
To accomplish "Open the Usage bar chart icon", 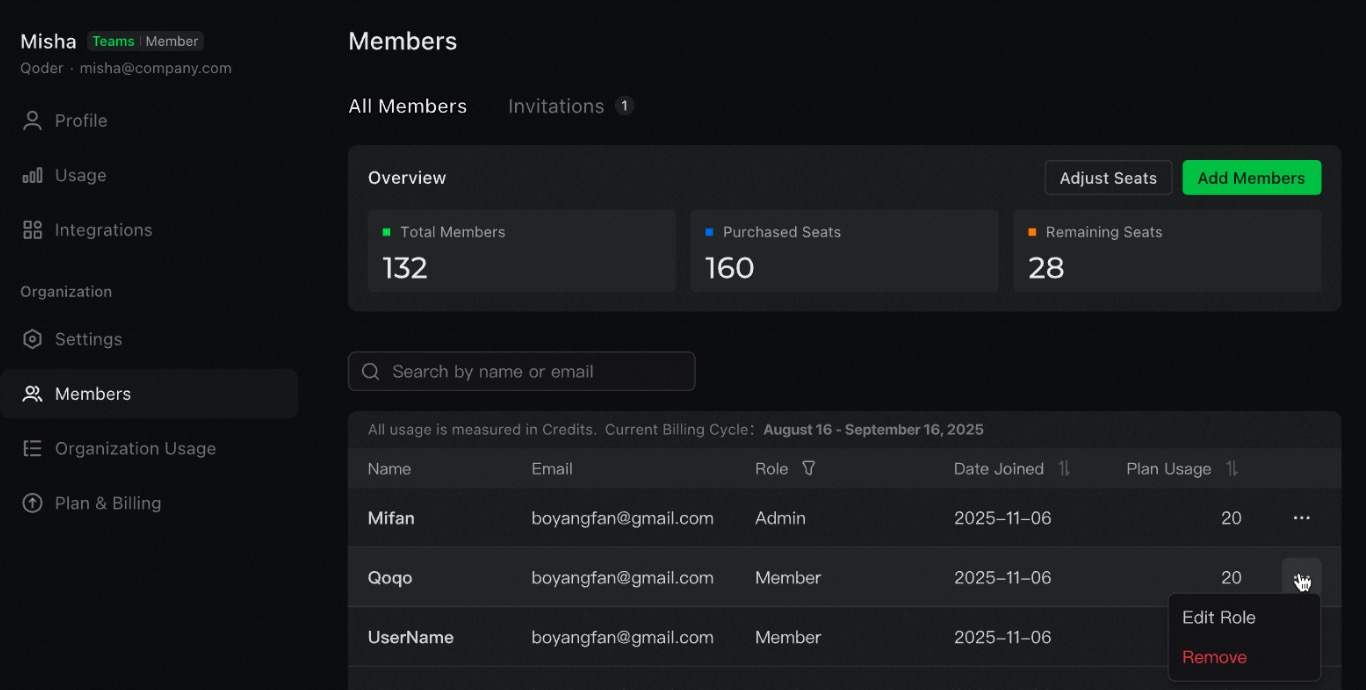I will [32, 176].
